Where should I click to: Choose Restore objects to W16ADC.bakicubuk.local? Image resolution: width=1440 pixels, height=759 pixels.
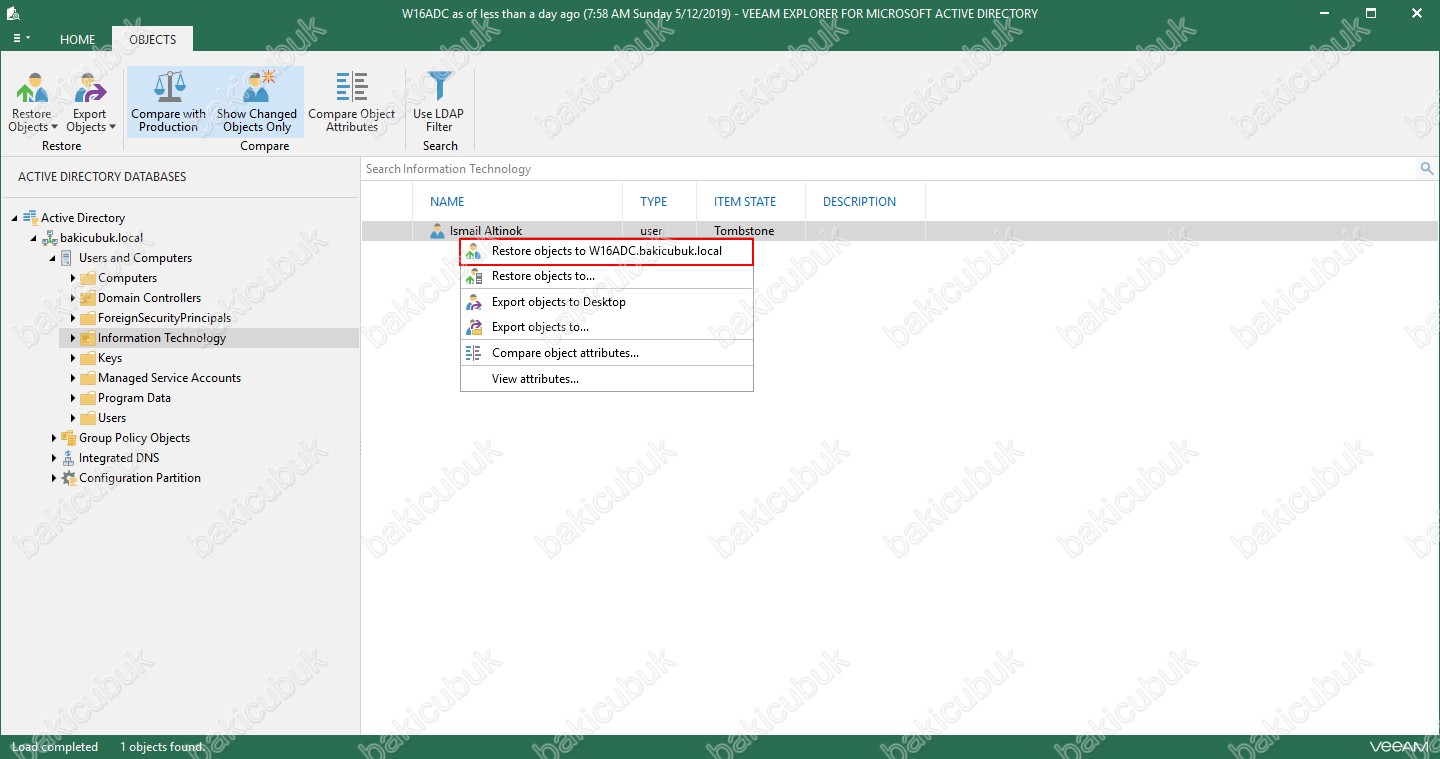(x=606, y=251)
